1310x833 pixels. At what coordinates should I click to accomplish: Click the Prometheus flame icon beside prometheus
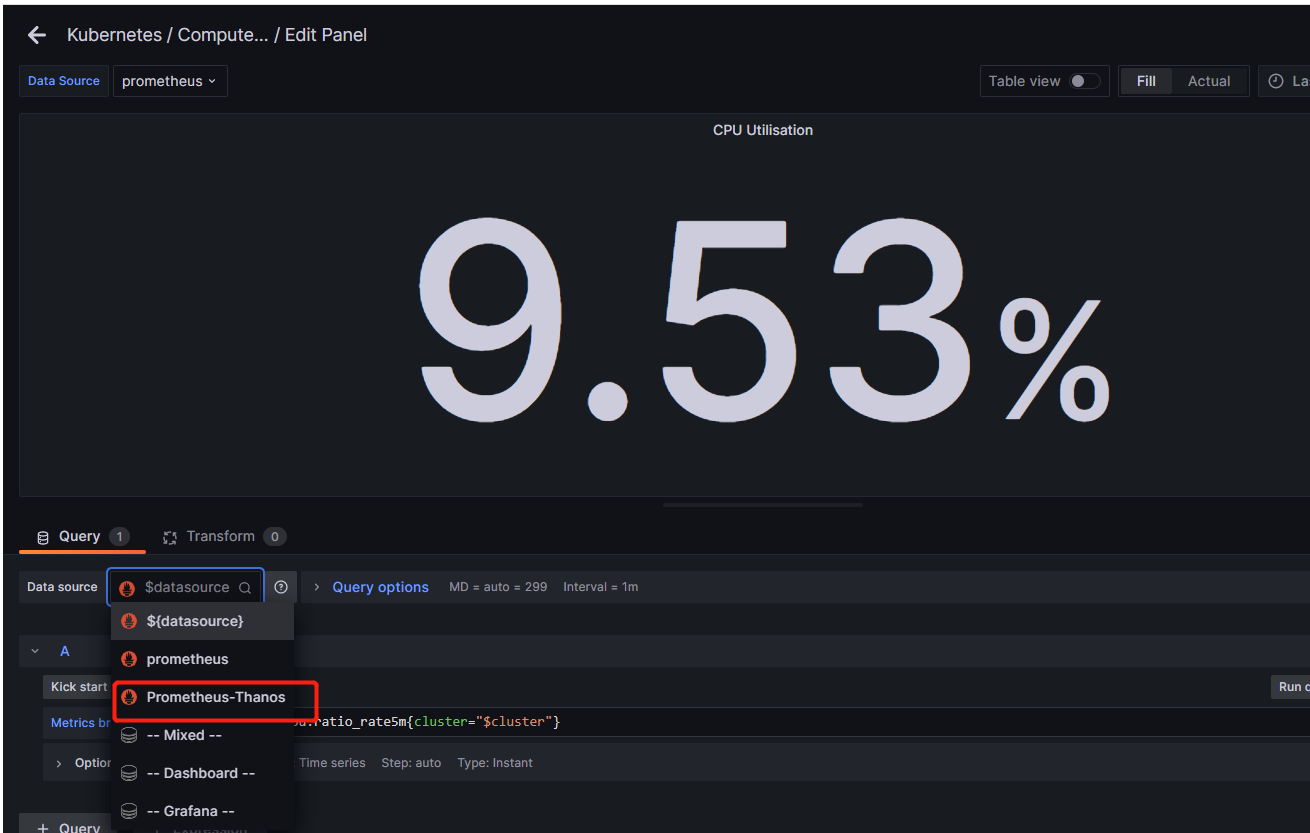pos(129,659)
